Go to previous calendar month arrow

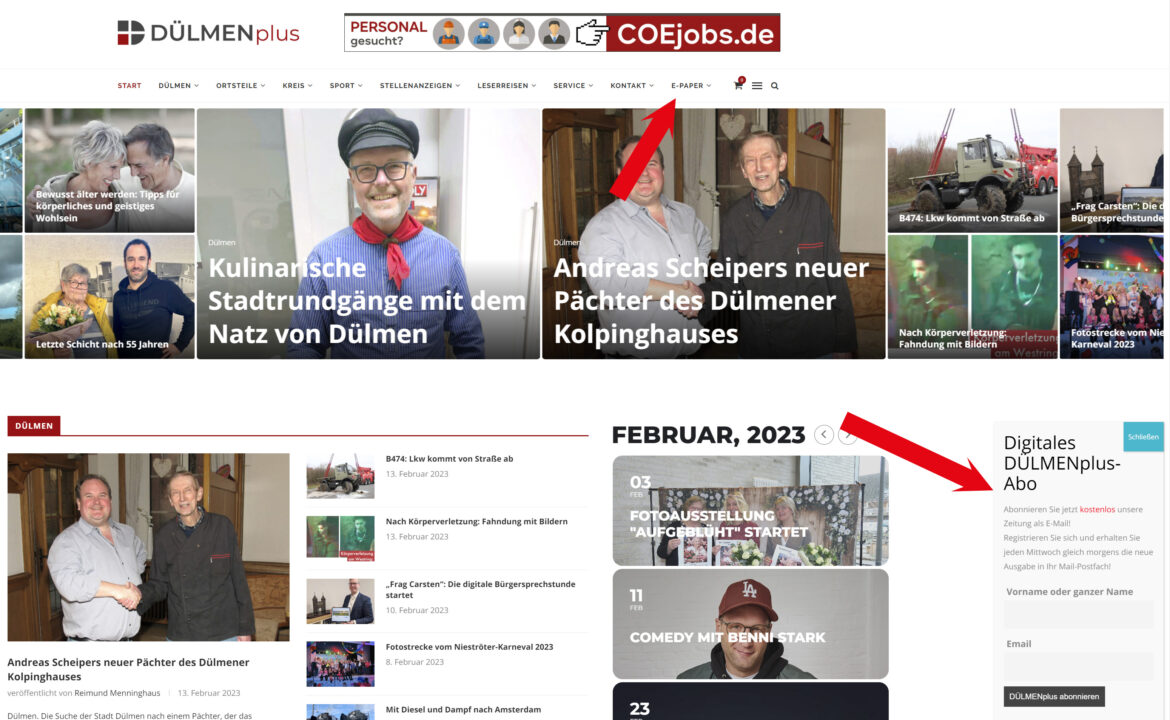[x=824, y=434]
